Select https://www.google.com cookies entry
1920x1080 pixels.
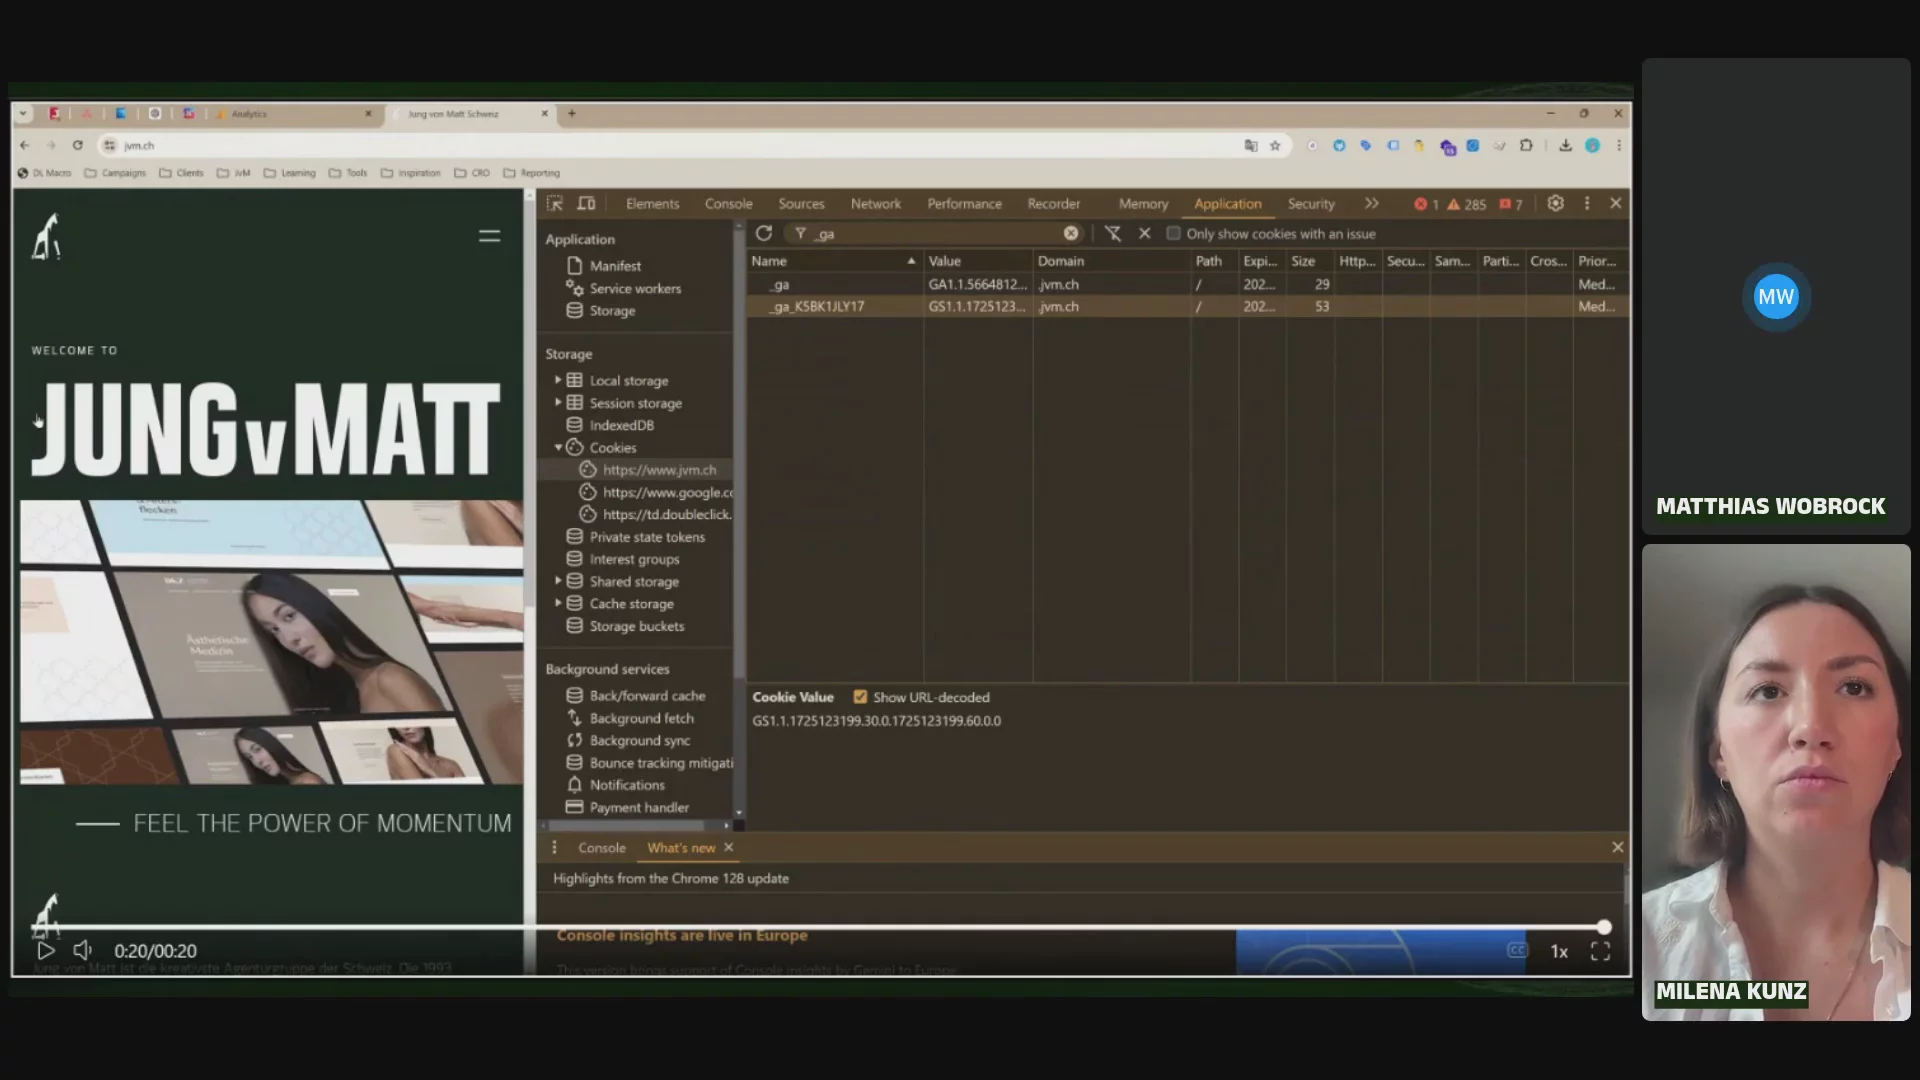click(667, 492)
